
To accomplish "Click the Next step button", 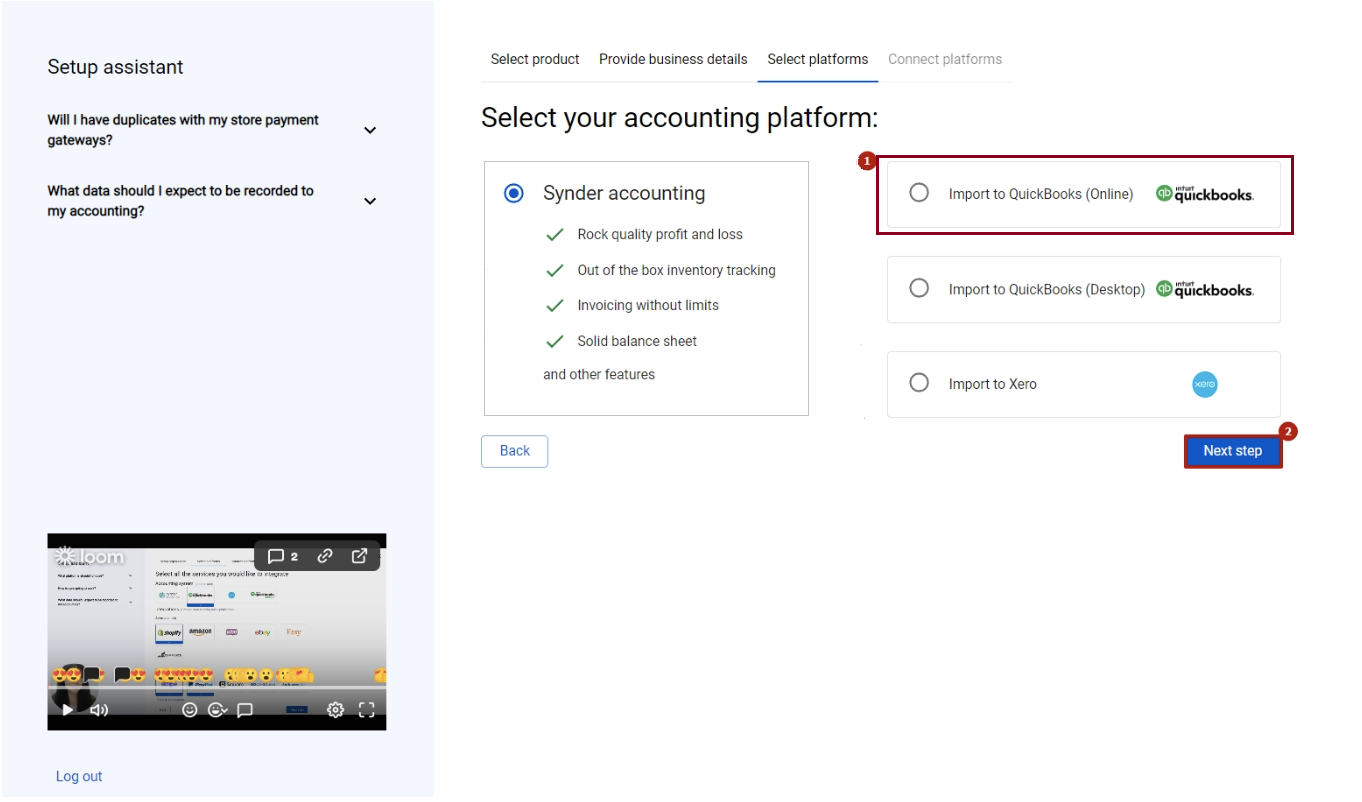I will click(1232, 450).
